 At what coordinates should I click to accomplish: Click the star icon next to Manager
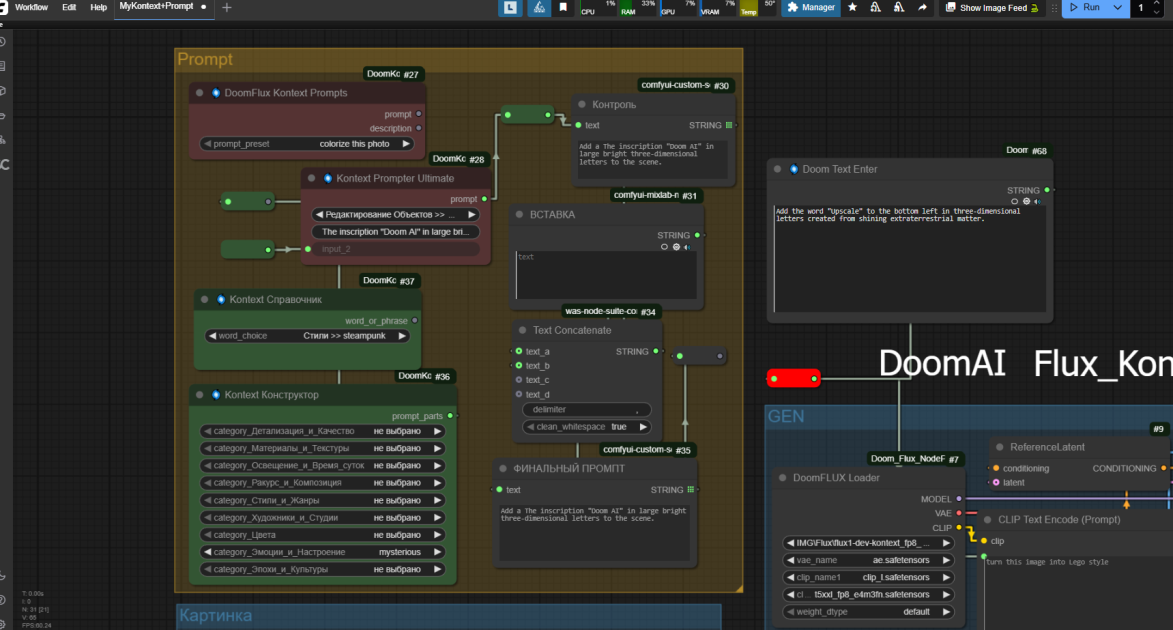pos(852,7)
